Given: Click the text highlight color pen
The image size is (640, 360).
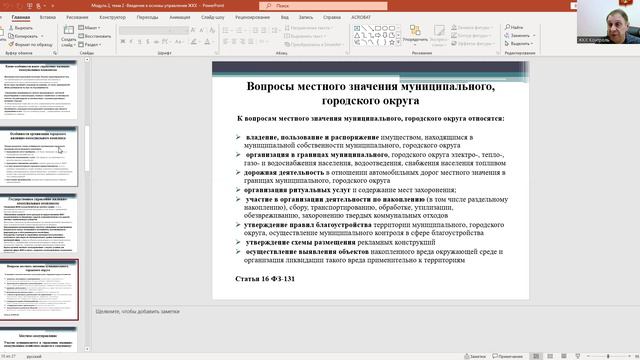Looking at the screenshot, I should click(194, 42).
